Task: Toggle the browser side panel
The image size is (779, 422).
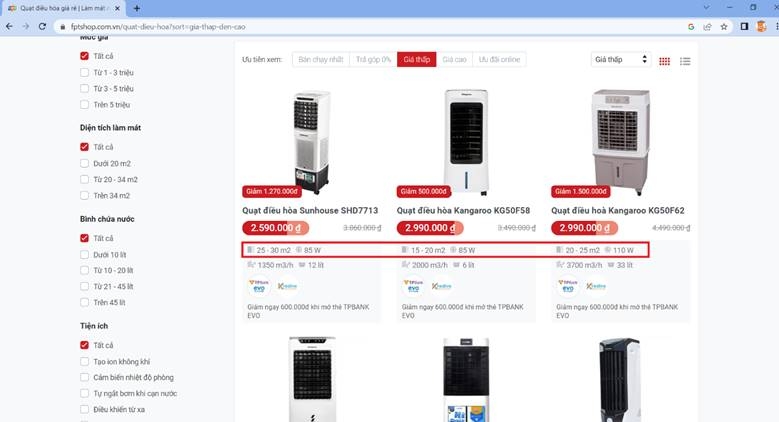Action: click(744, 27)
